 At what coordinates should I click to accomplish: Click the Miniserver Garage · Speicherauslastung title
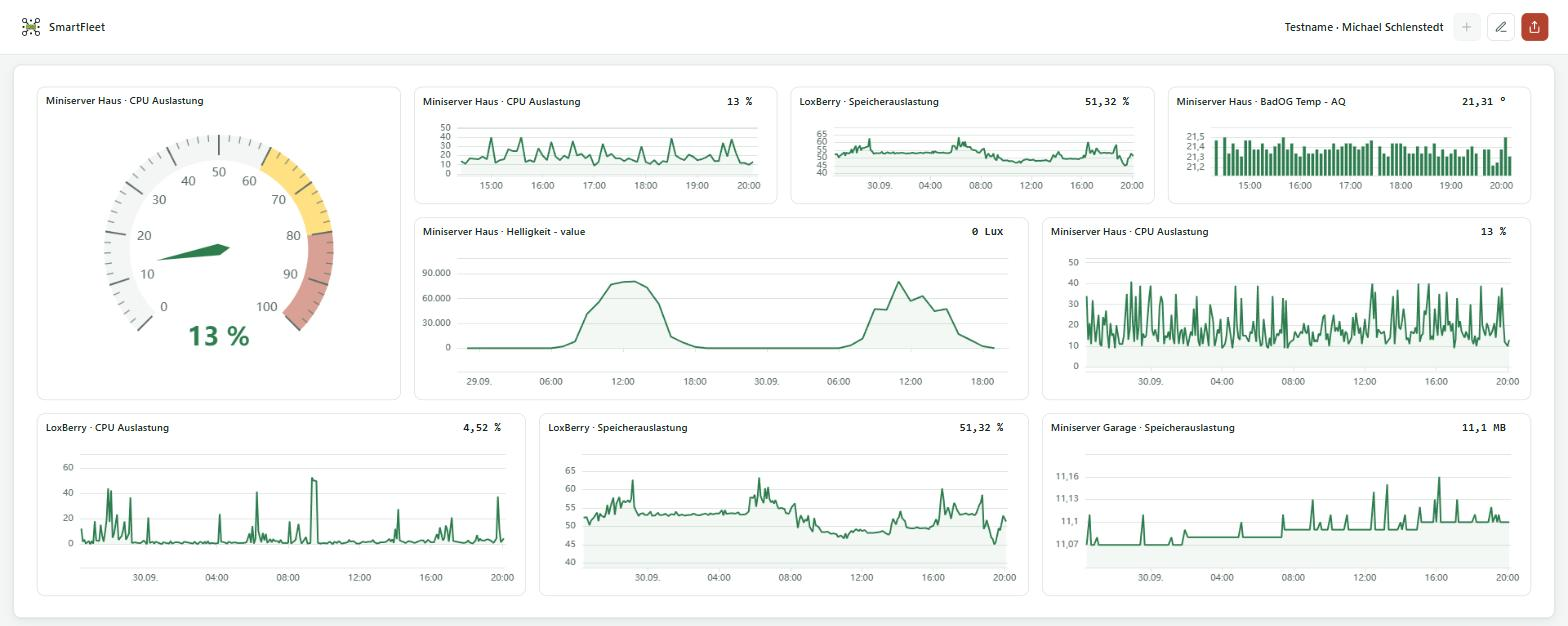(1142, 428)
